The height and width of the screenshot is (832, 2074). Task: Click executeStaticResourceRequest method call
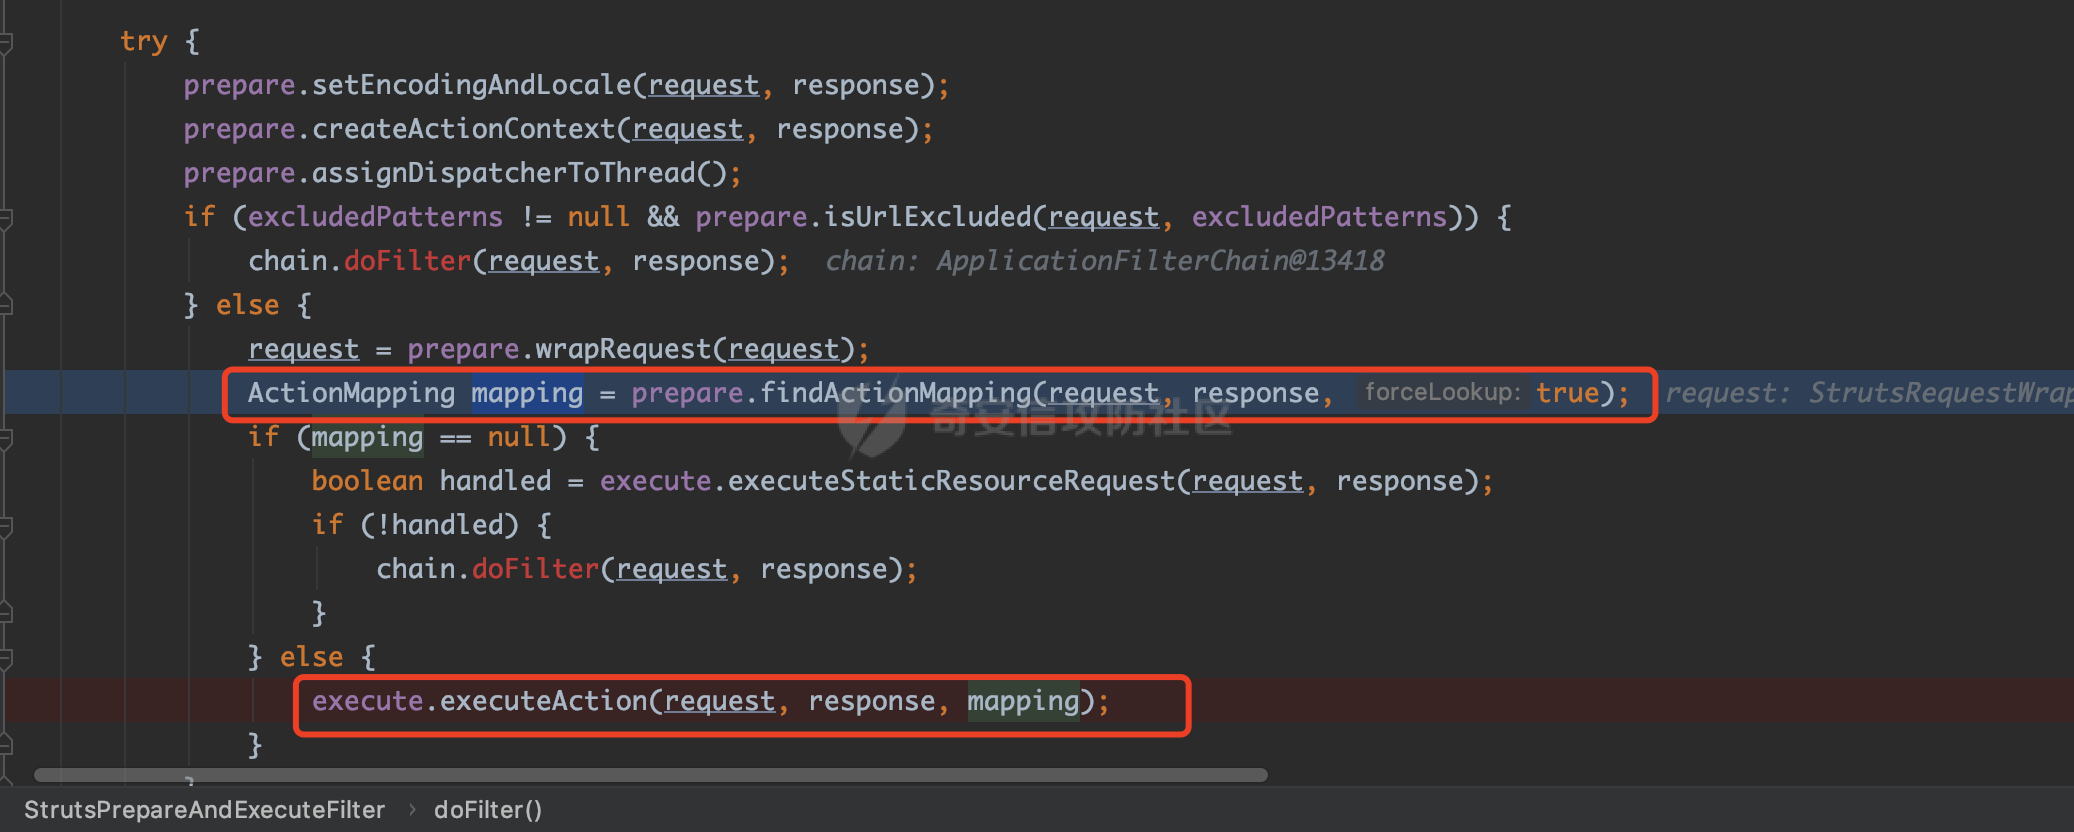(951, 481)
